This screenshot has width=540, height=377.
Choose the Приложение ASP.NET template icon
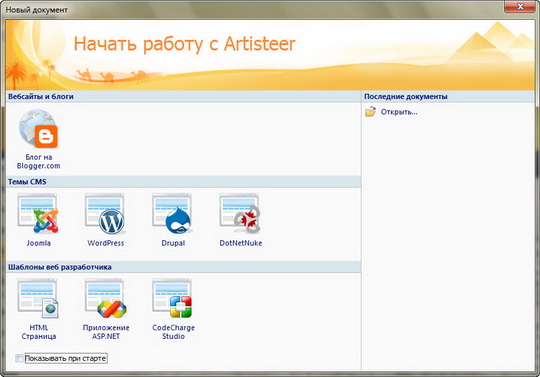(105, 298)
